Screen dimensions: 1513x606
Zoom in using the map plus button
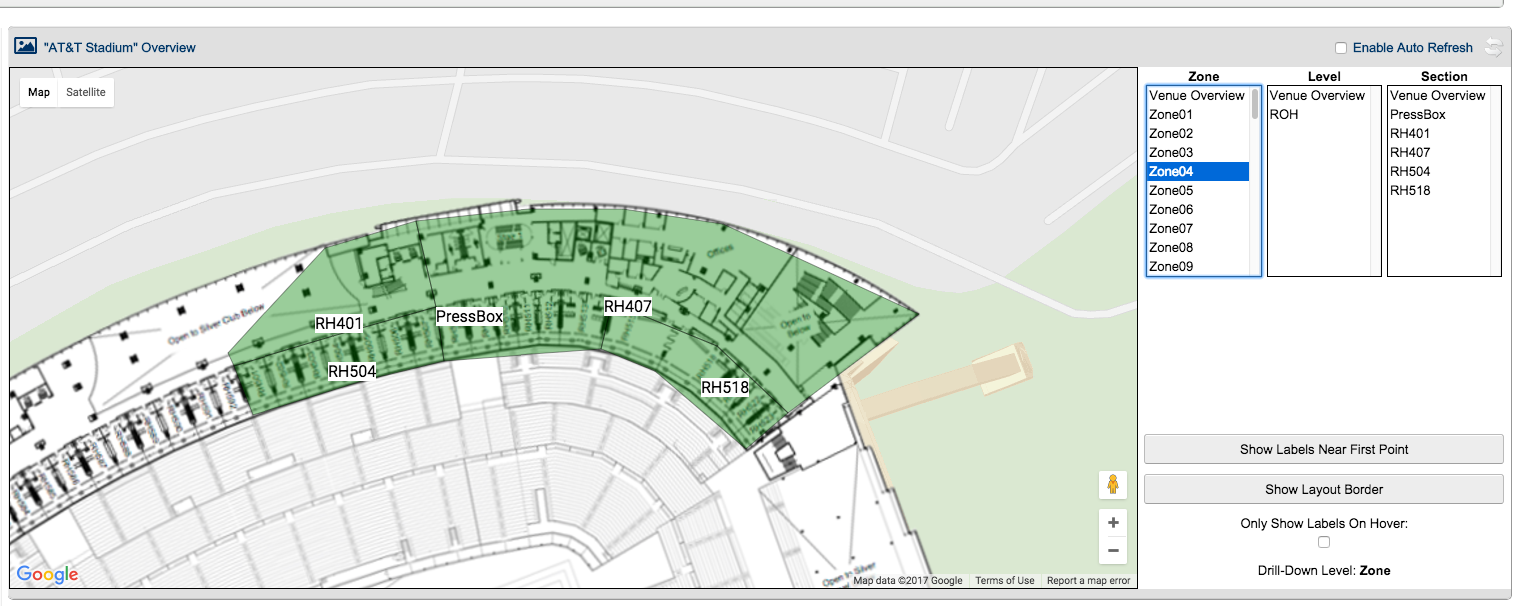tap(1112, 523)
